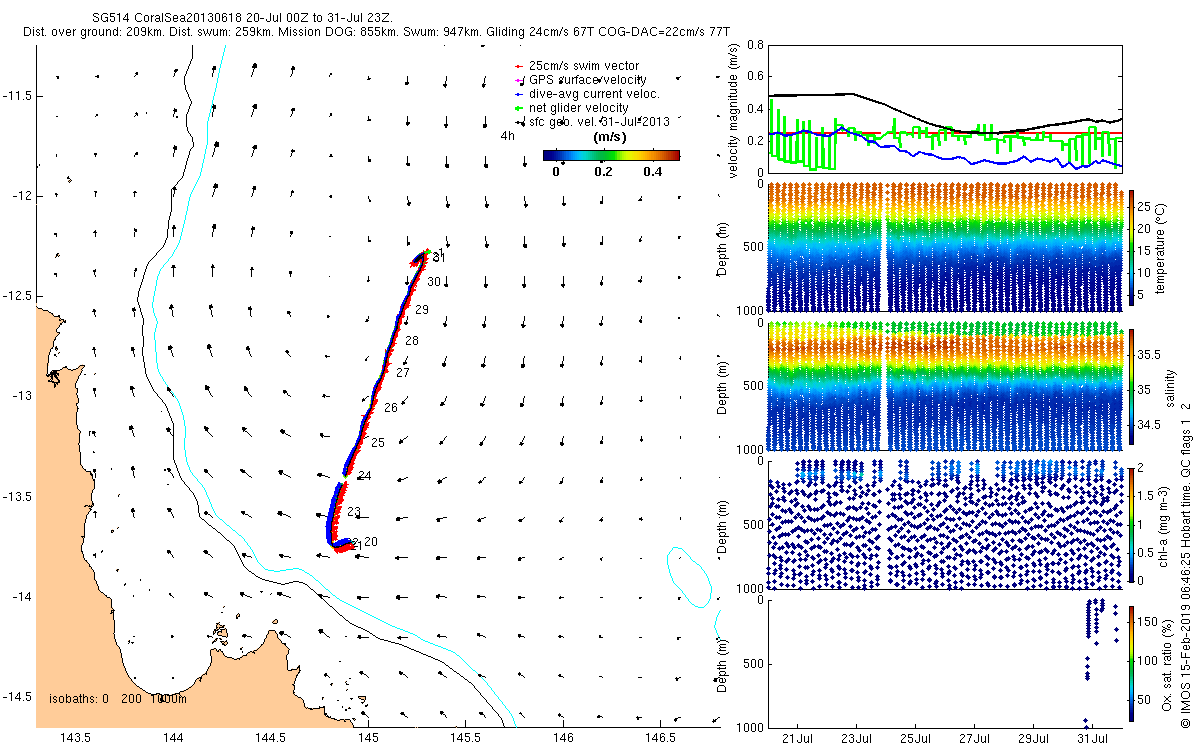Click day 25 marker on glider track
1200x750 pixels.
pos(378,442)
